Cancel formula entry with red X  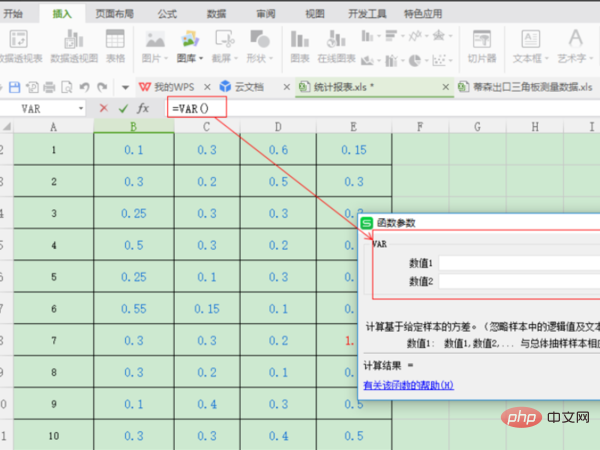103,108
